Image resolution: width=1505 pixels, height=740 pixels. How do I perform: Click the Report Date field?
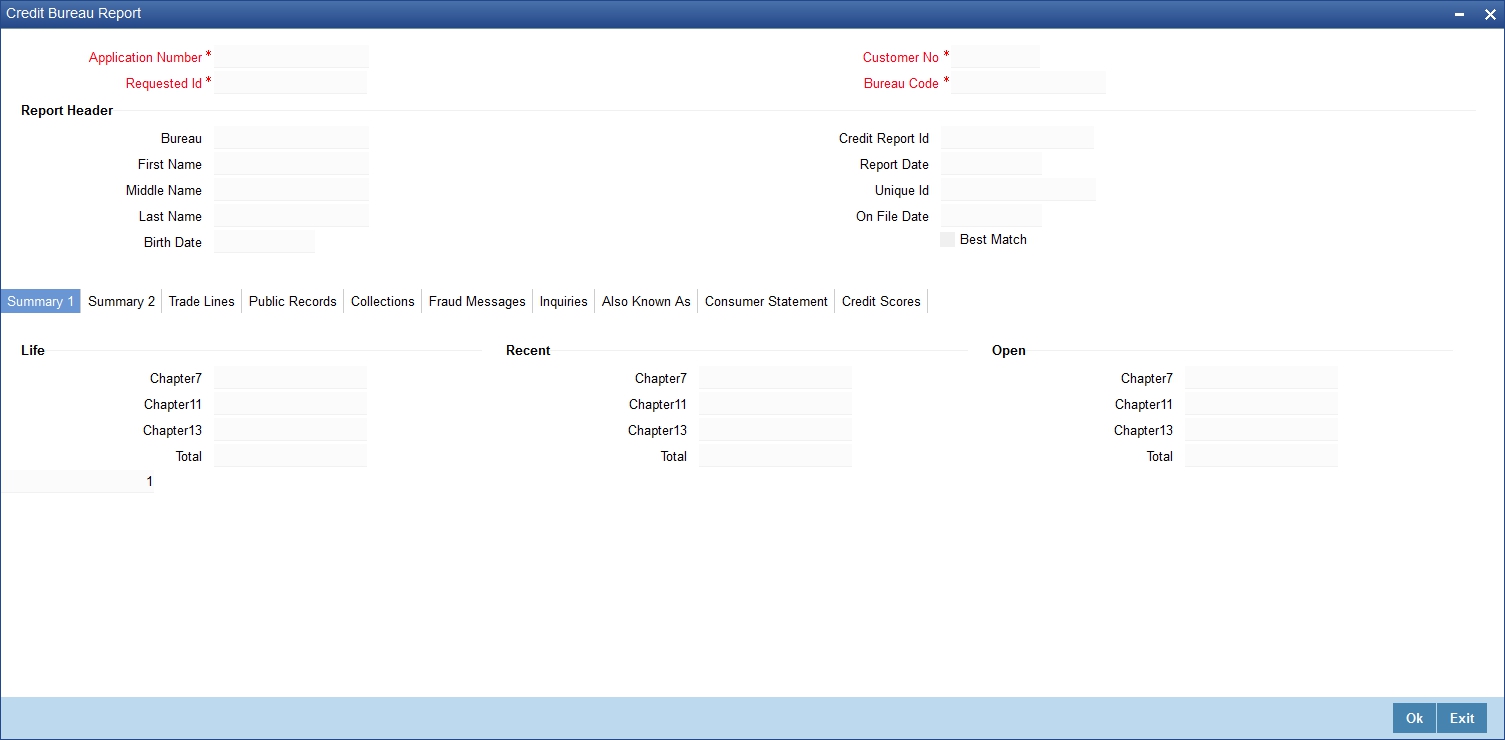click(991, 164)
